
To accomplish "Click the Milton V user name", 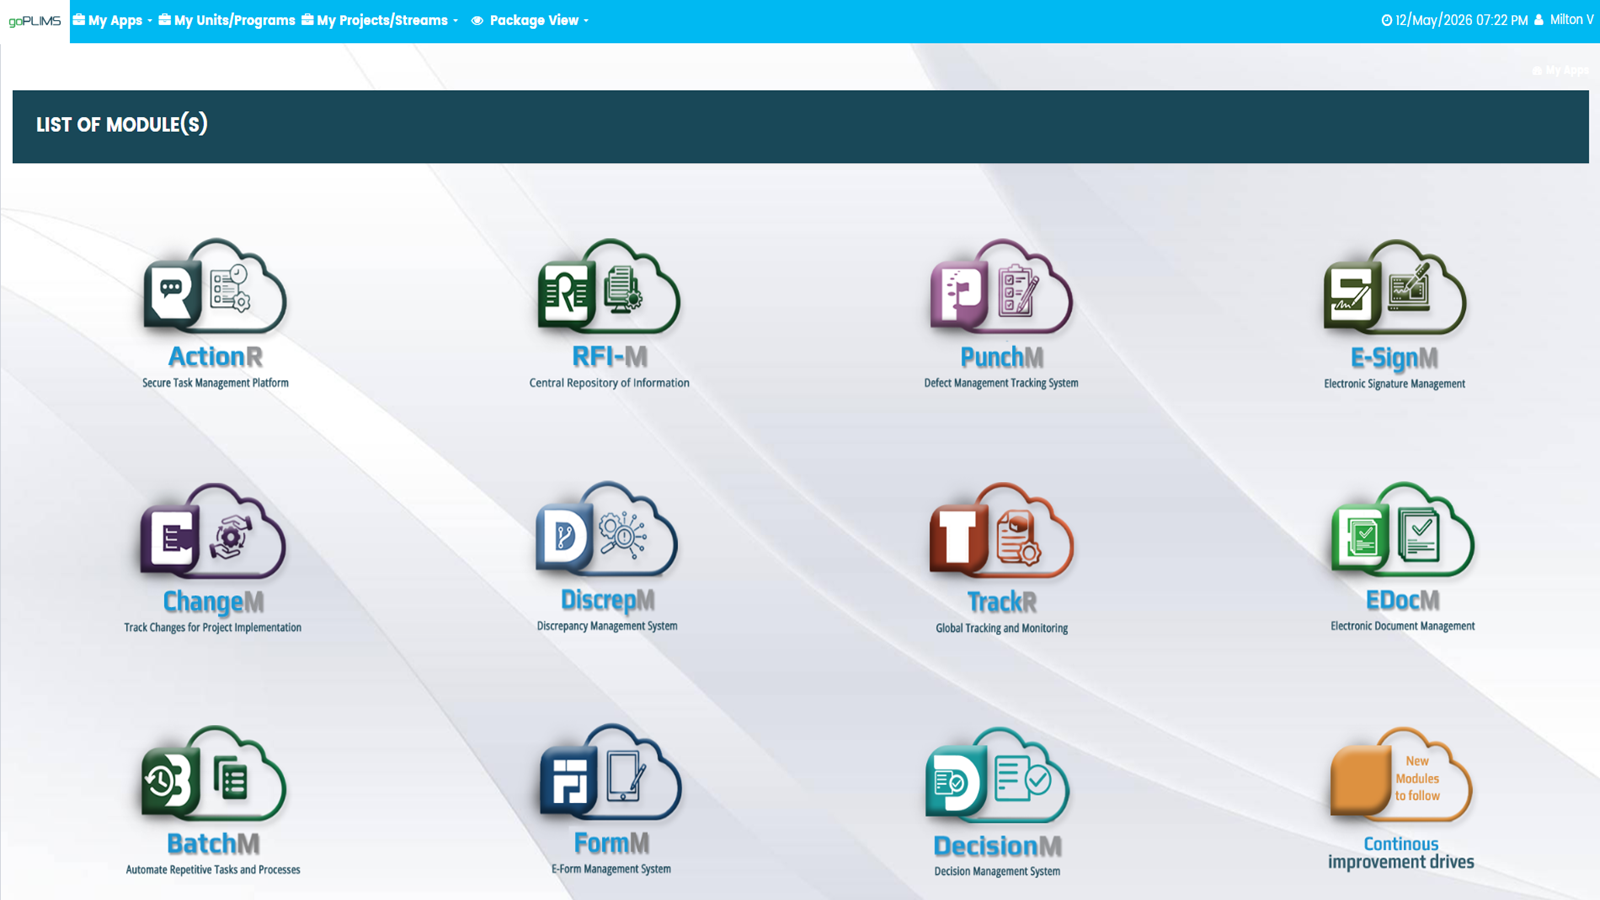I will coord(1572,20).
